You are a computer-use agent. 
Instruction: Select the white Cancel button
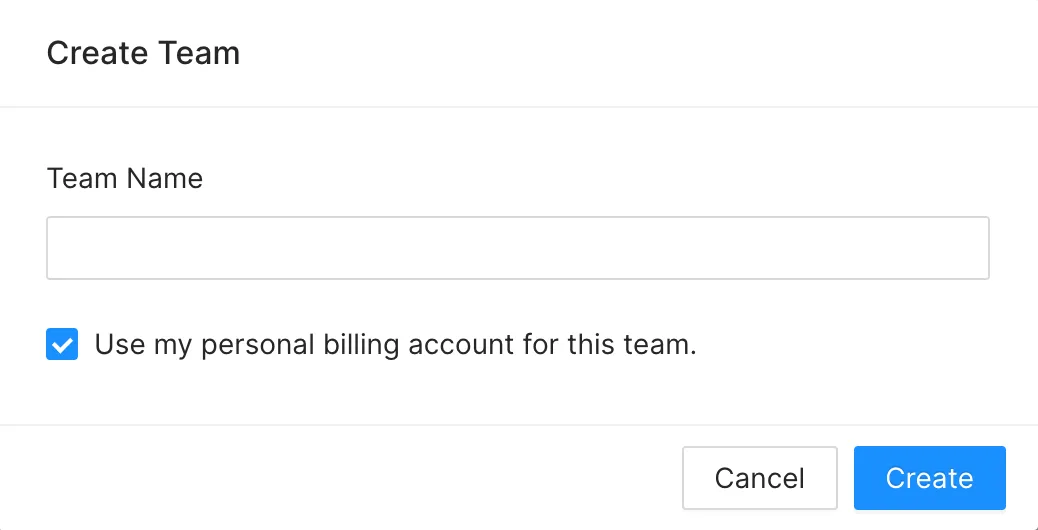pos(760,478)
